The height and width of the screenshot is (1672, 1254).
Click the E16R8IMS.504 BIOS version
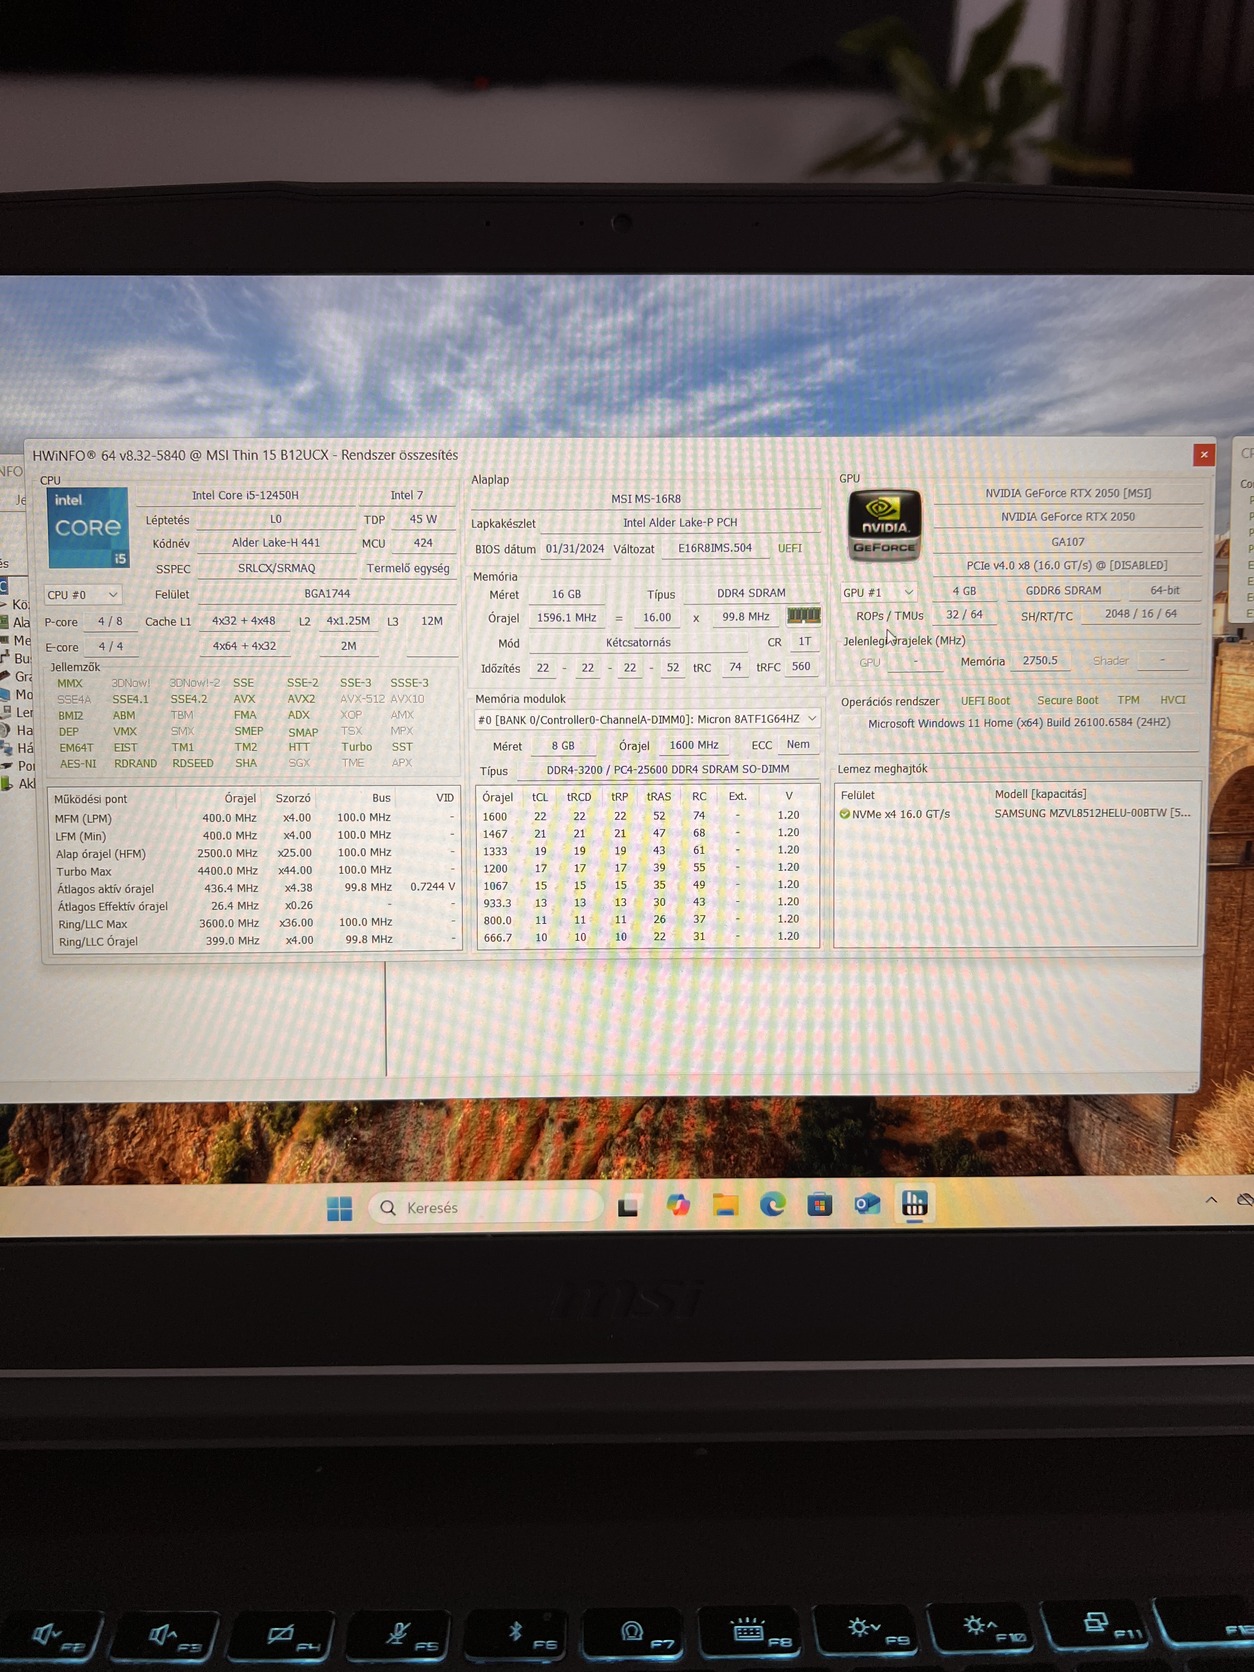tap(715, 548)
